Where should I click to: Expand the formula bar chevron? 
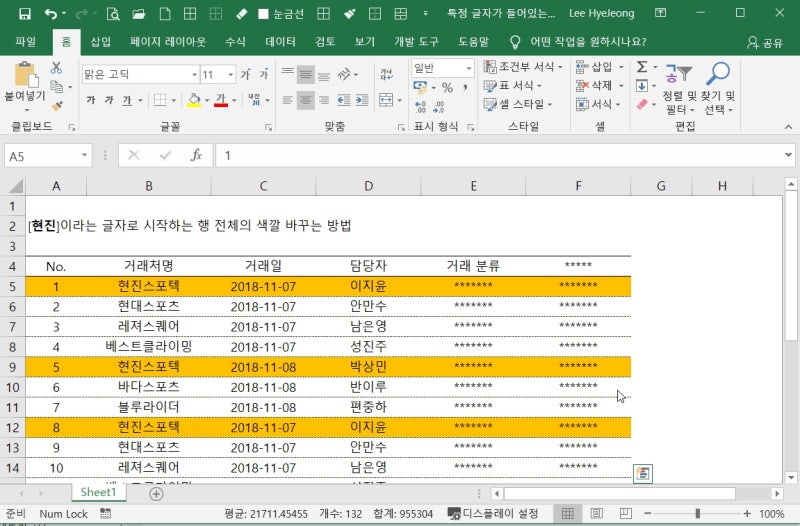tap(788, 155)
